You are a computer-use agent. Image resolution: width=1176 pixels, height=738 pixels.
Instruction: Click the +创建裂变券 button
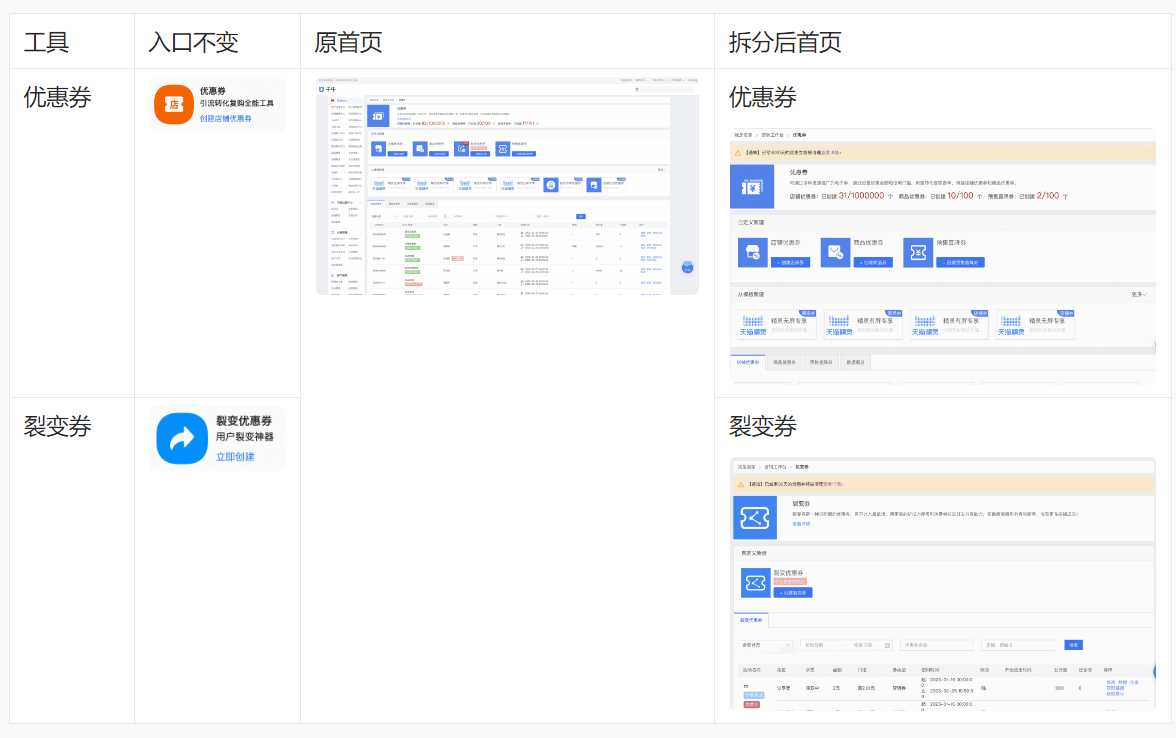[795, 592]
